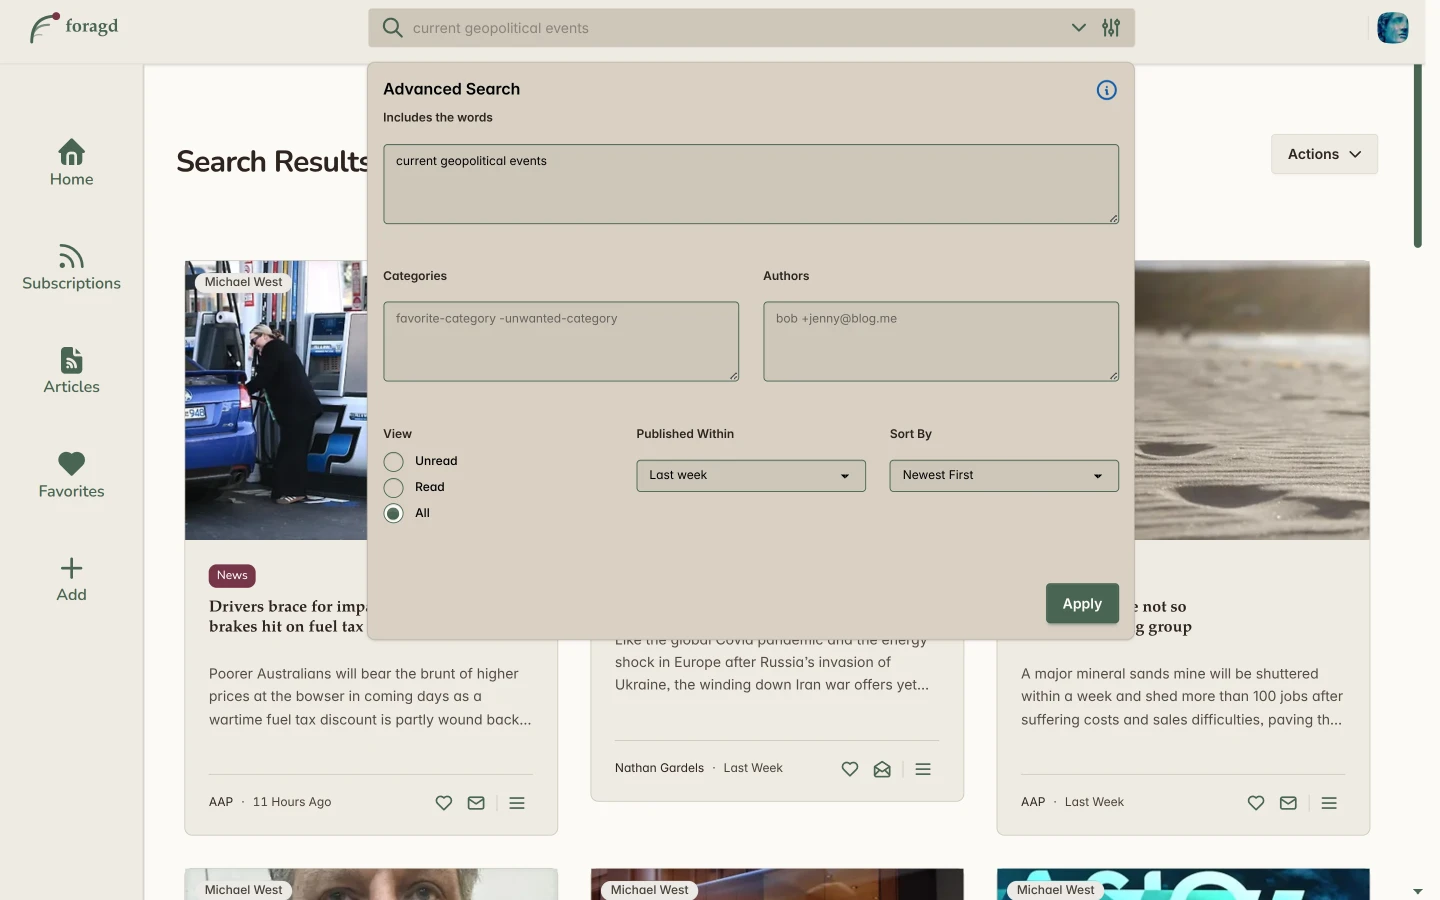Toggle the advanced search filter sliders icon
This screenshot has width=1440, height=900.
[1111, 28]
